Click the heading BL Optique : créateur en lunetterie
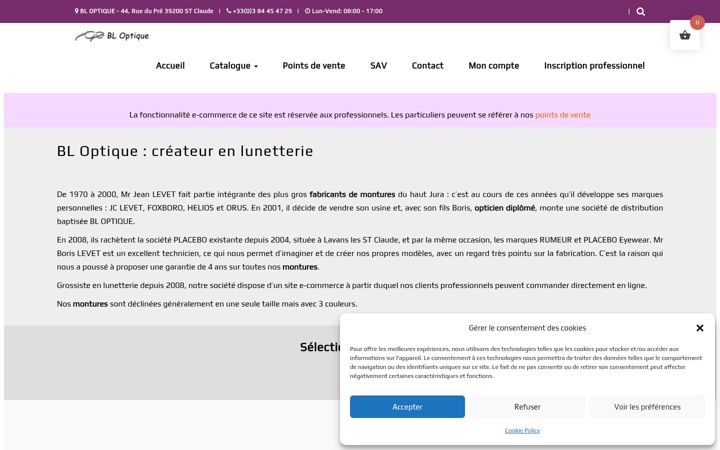 185,151
